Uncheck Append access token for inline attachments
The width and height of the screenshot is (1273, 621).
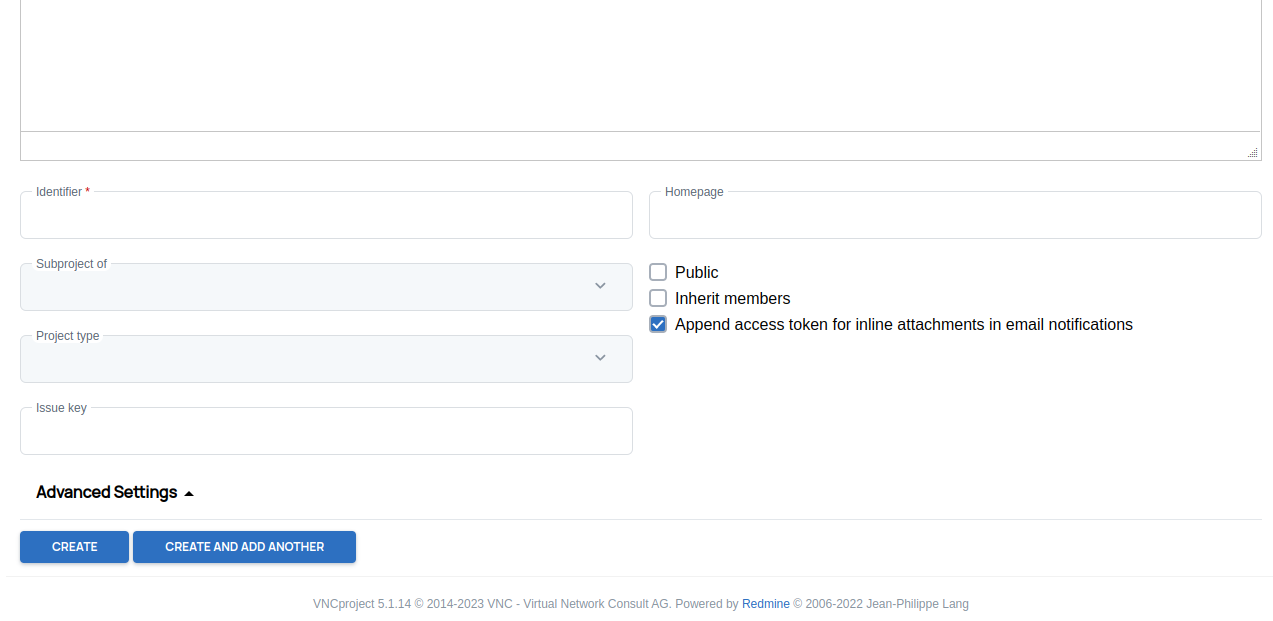tap(658, 324)
